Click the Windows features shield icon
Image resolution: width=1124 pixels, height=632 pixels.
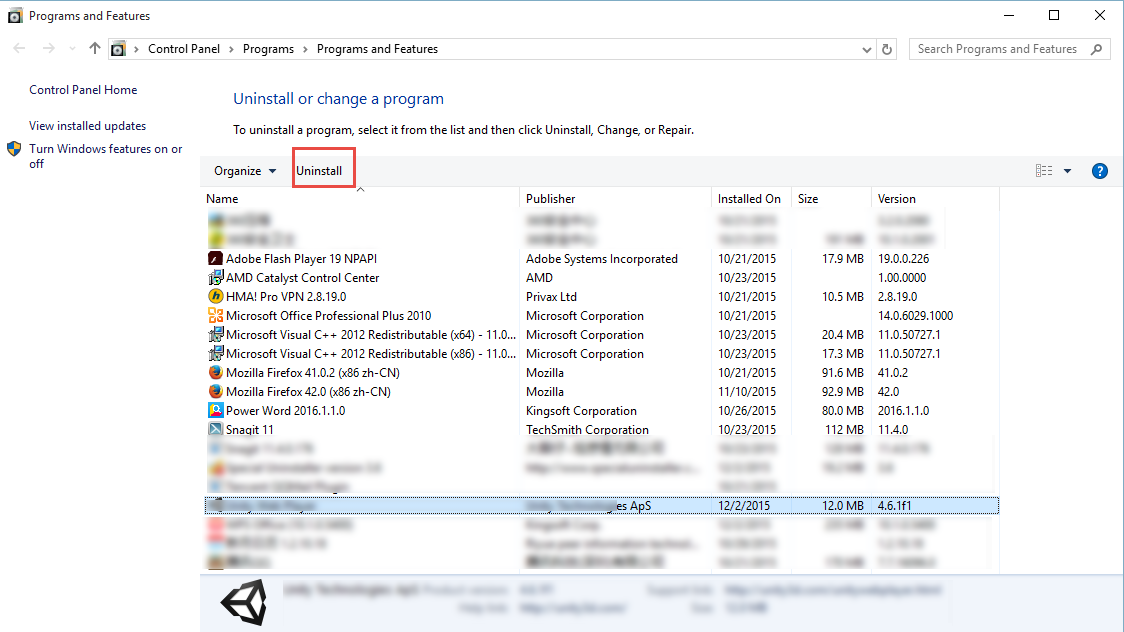coord(14,148)
